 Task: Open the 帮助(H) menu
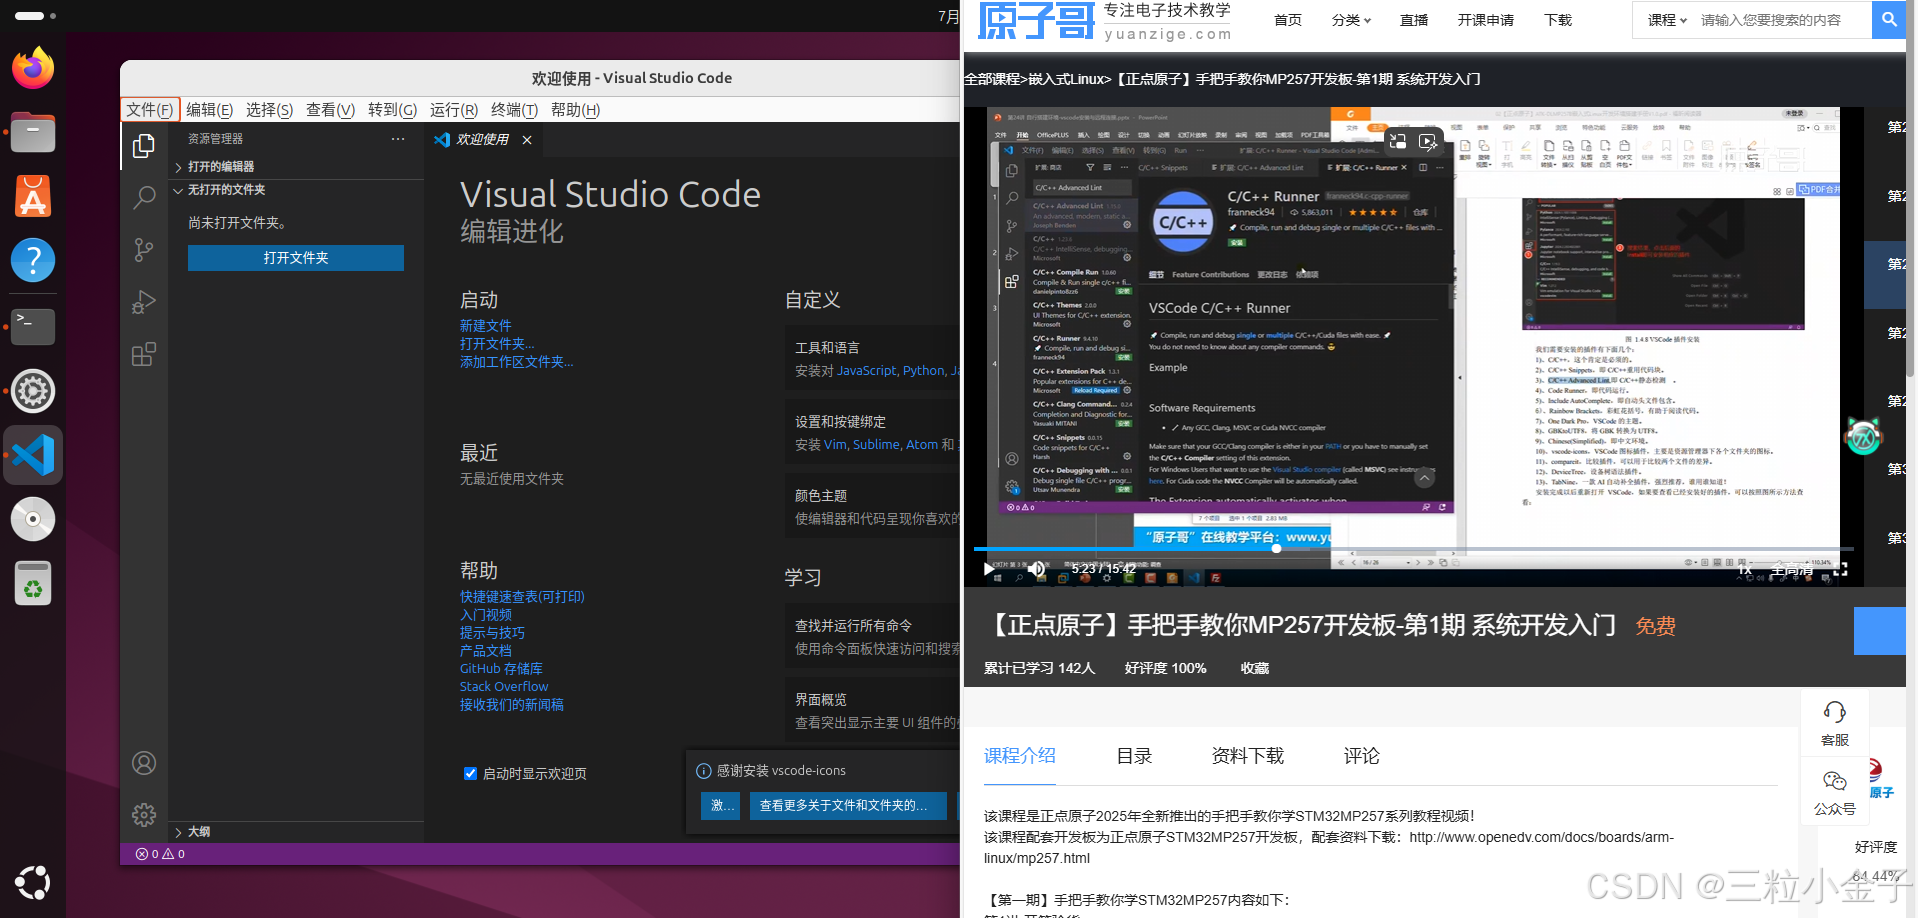click(x=575, y=110)
